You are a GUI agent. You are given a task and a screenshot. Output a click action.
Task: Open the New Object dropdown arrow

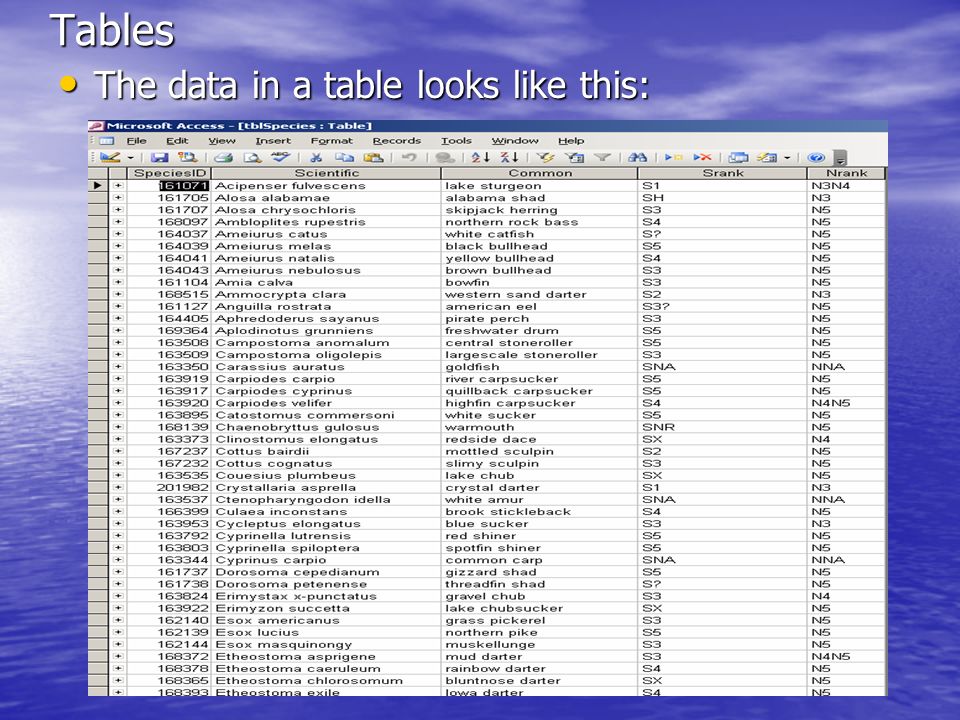[787, 158]
